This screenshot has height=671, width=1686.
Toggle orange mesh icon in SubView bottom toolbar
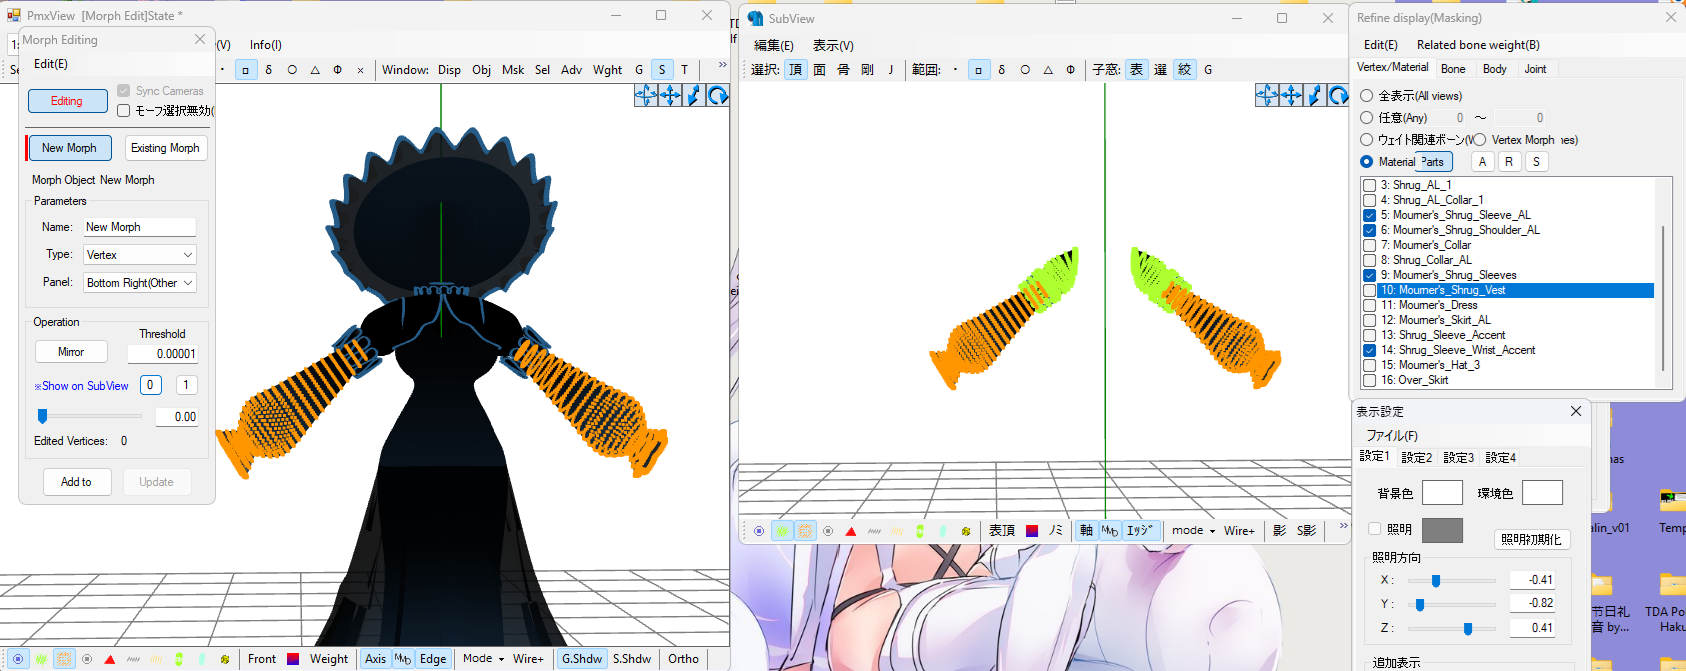pyautogui.click(x=805, y=531)
